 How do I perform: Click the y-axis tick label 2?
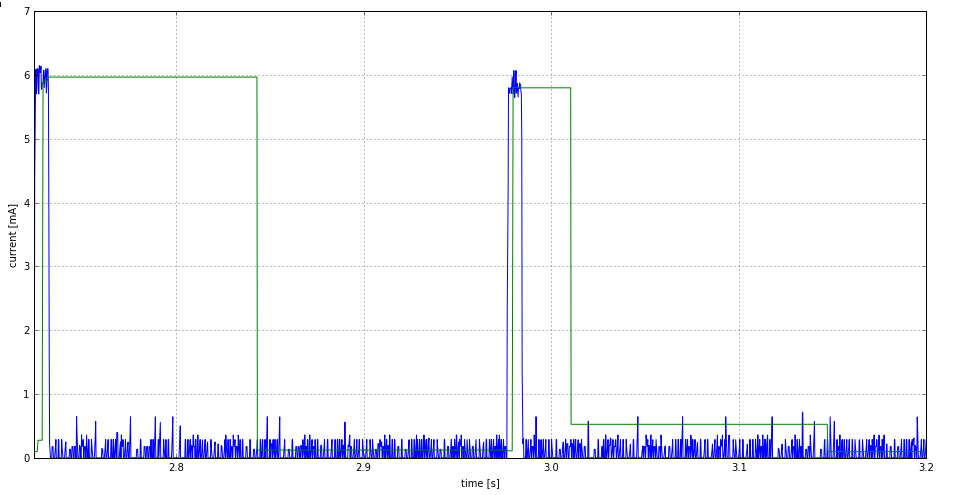[x=26, y=331]
